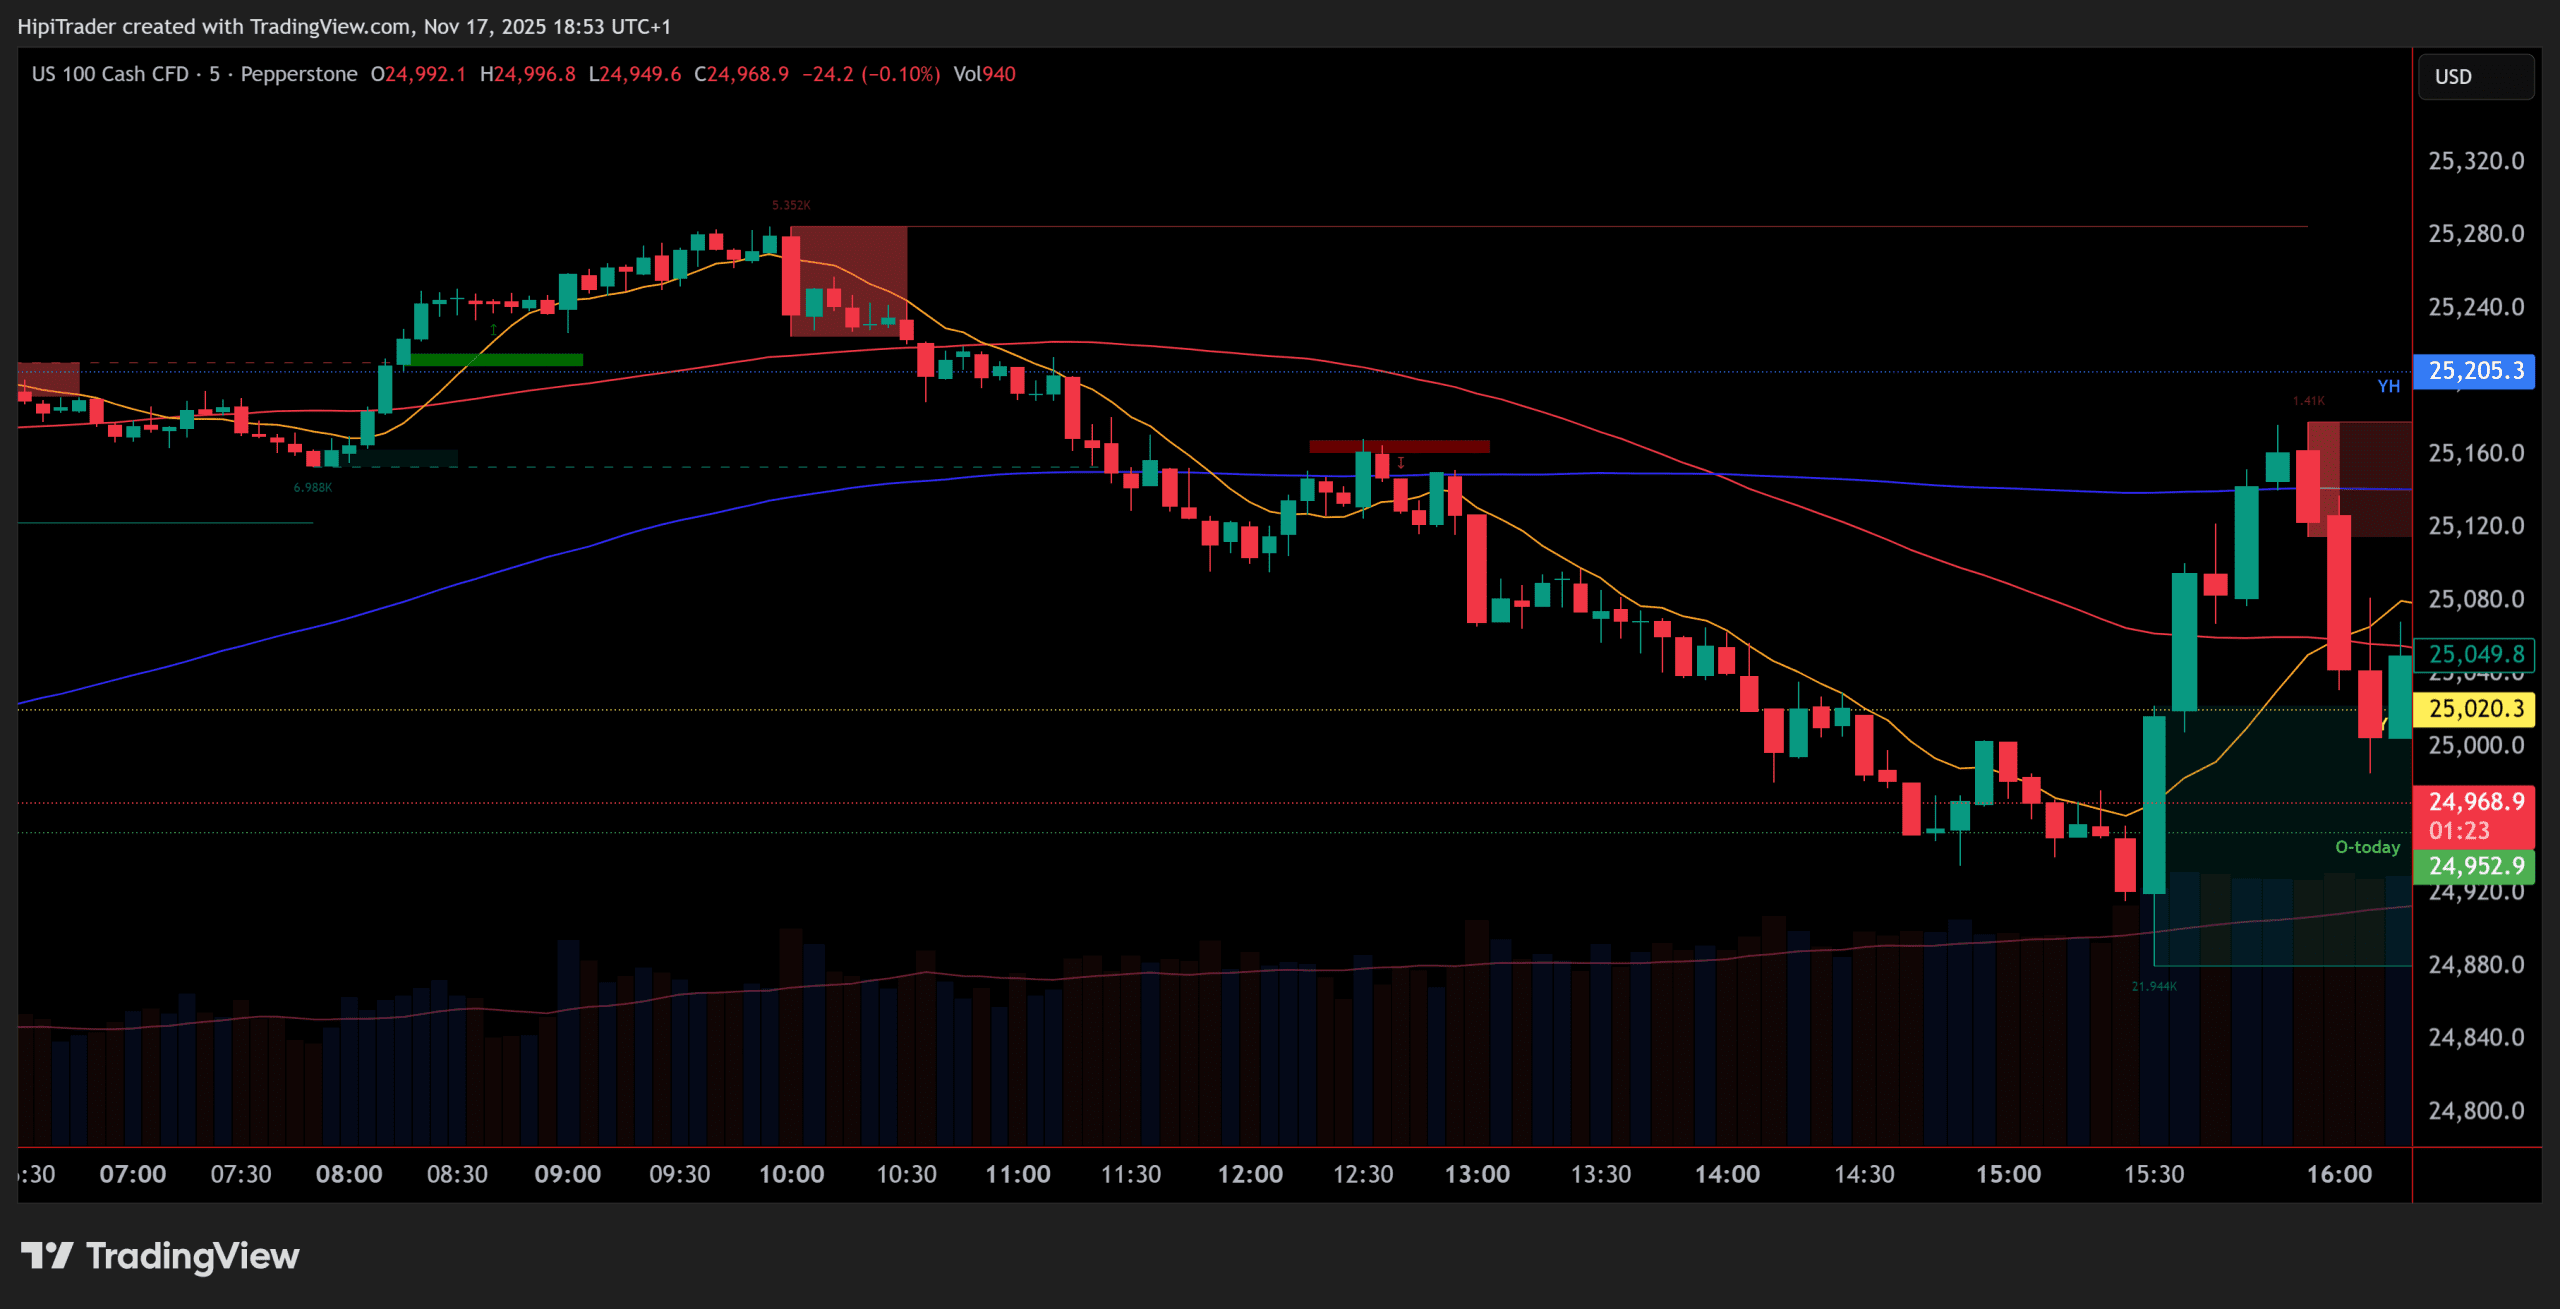
Task: Click the TradingView logo at bottom left
Action: (160, 1256)
